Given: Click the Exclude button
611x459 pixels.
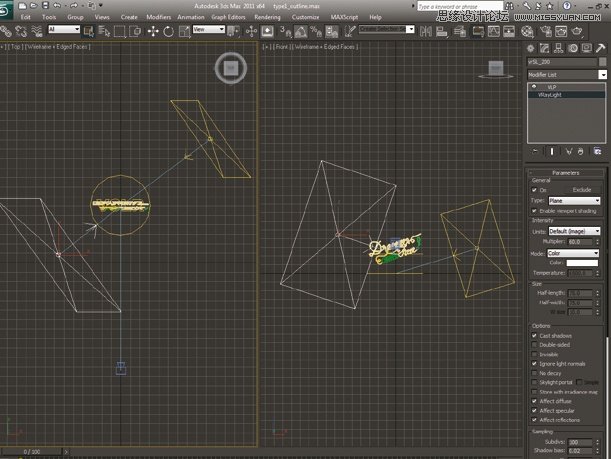Looking at the screenshot, I should [581, 189].
